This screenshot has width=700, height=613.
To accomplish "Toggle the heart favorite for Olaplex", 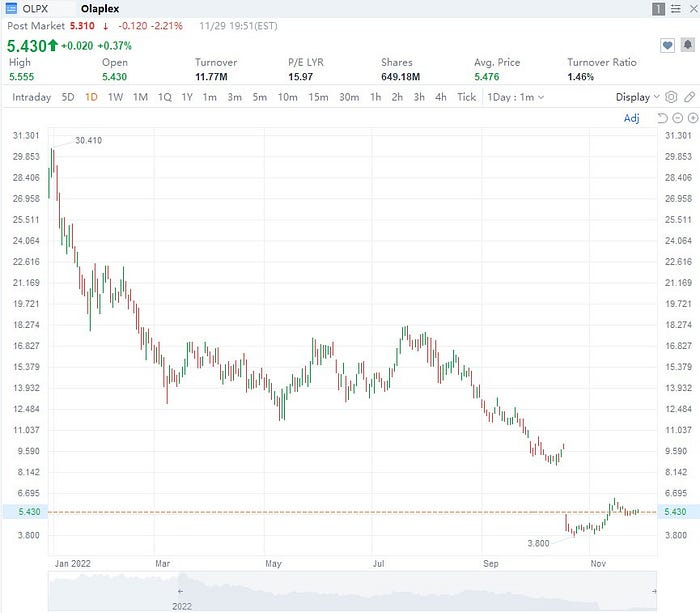I will [x=667, y=45].
